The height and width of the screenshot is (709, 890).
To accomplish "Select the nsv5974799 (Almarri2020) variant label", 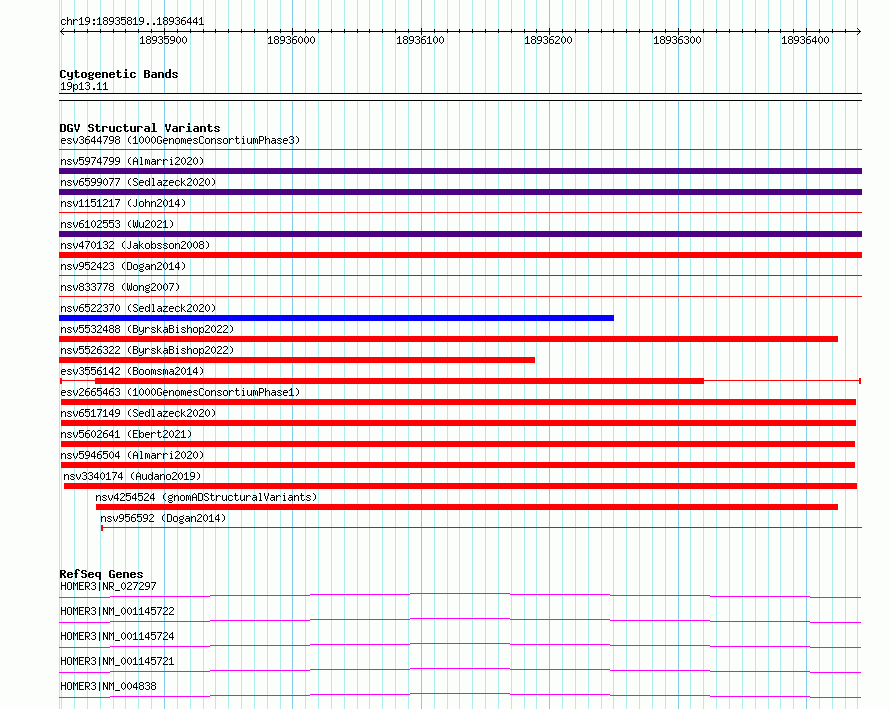I will click(132, 161).
